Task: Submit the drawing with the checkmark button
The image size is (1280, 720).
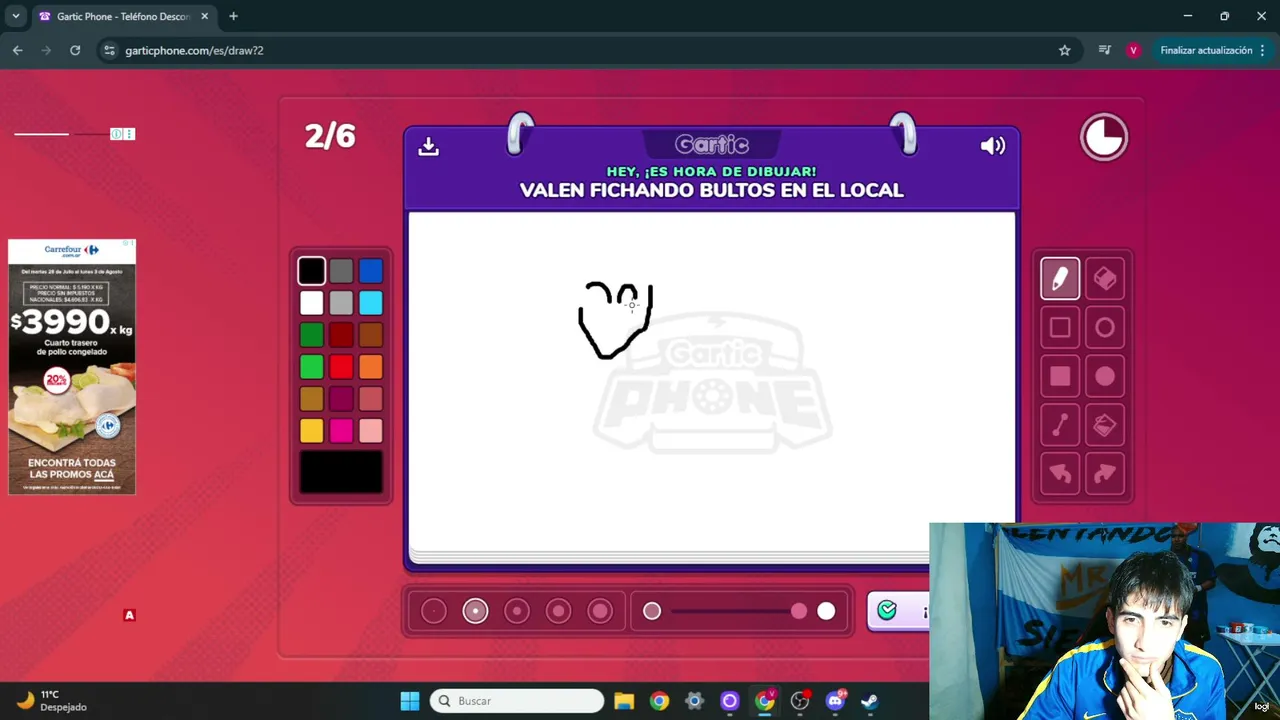Action: (x=899, y=611)
